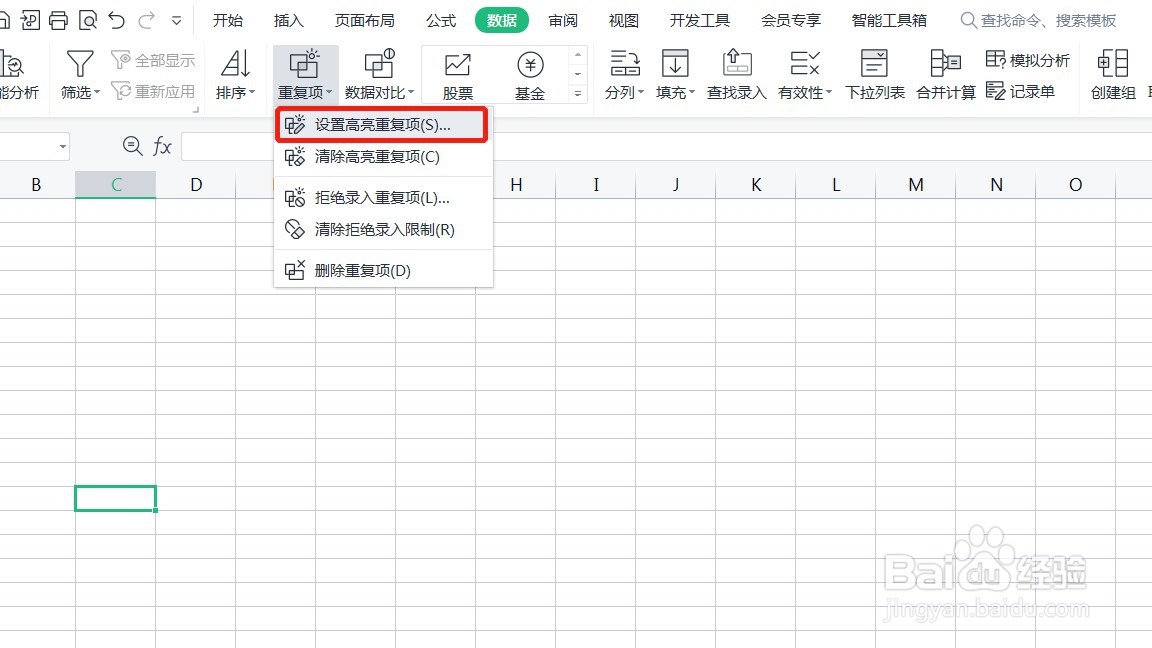The height and width of the screenshot is (648, 1152).
Task: Open the 开始 tab
Action: pos(228,21)
